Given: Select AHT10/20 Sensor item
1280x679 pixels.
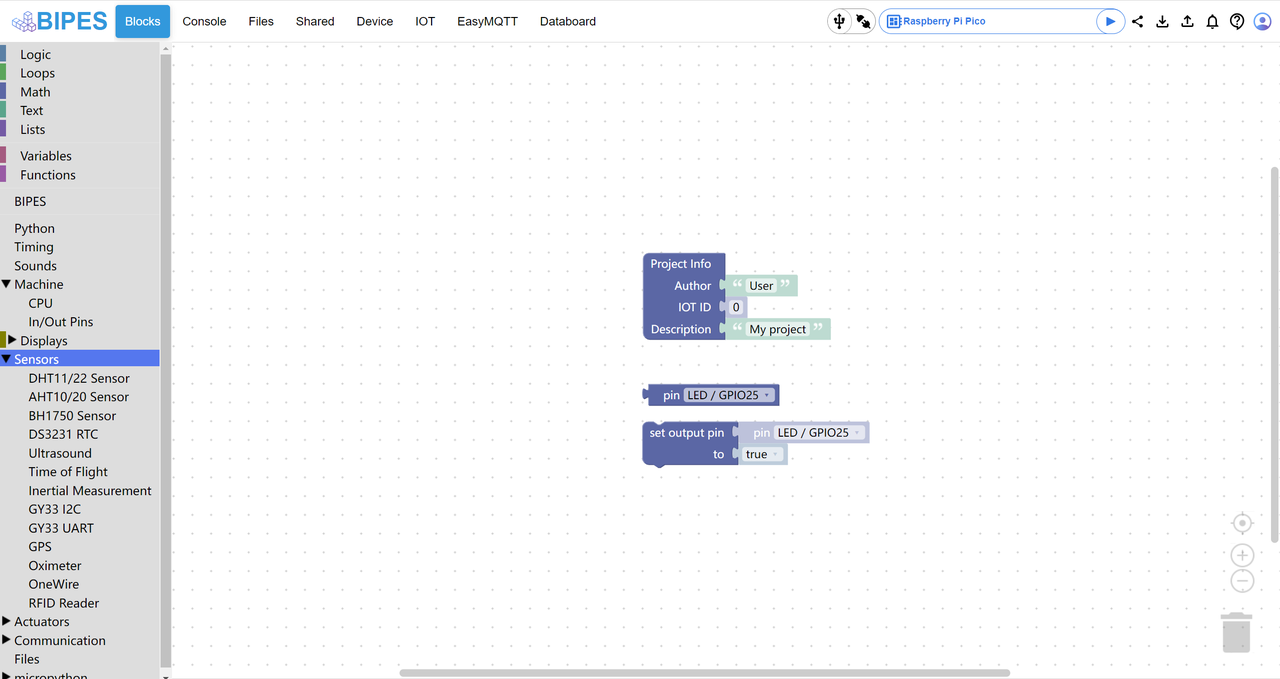Looking at the screenshot, I should click(80, 397).
